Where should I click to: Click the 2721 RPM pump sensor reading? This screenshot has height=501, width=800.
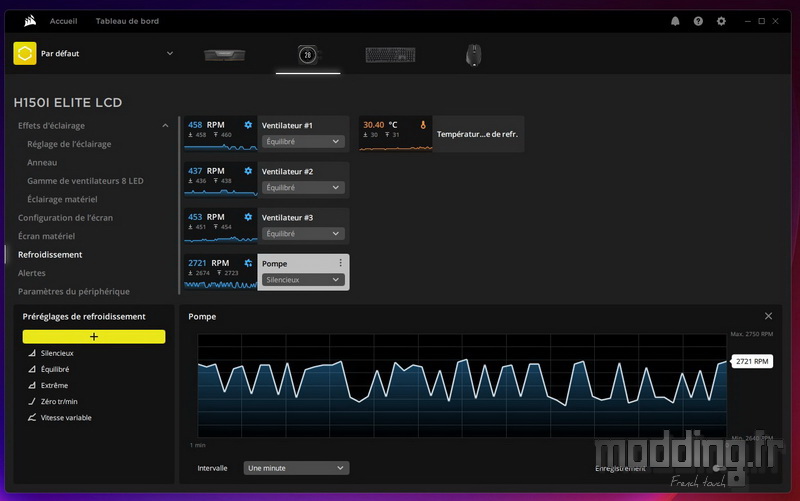click(x=209, y=263)
